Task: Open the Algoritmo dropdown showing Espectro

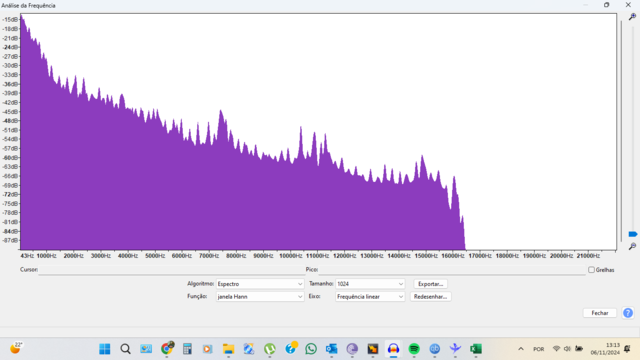Action: [x=260, y=284]
